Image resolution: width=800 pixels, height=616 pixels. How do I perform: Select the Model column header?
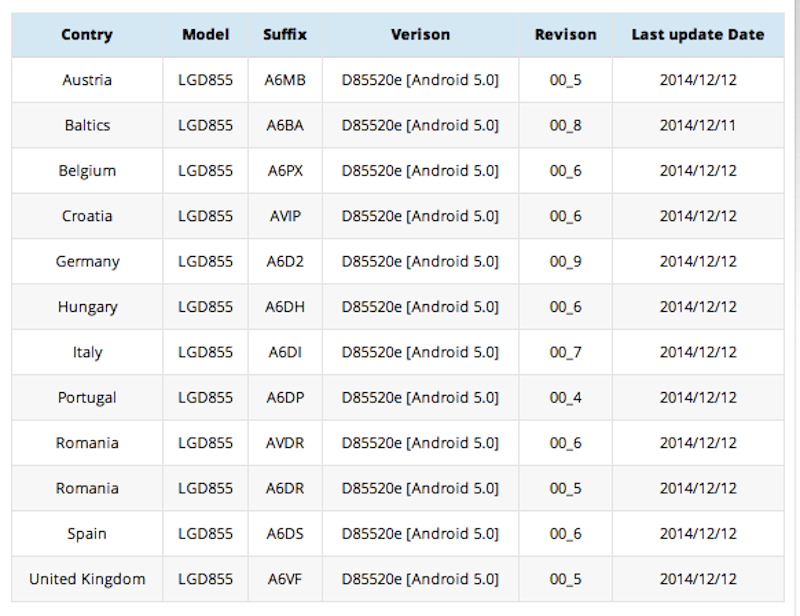[x=206, y=35]
